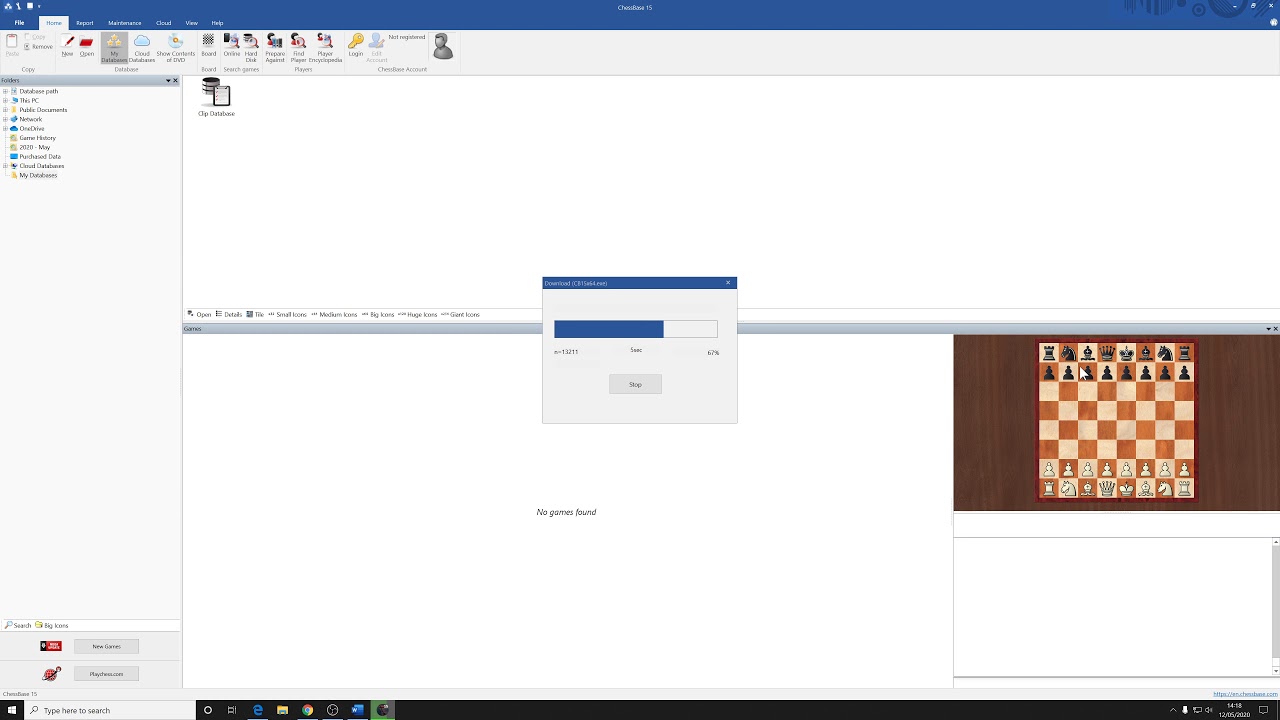Switch to the Maintenance ribbon tab
Viewport: 1280px width, 720px height.
pos(125,23)
